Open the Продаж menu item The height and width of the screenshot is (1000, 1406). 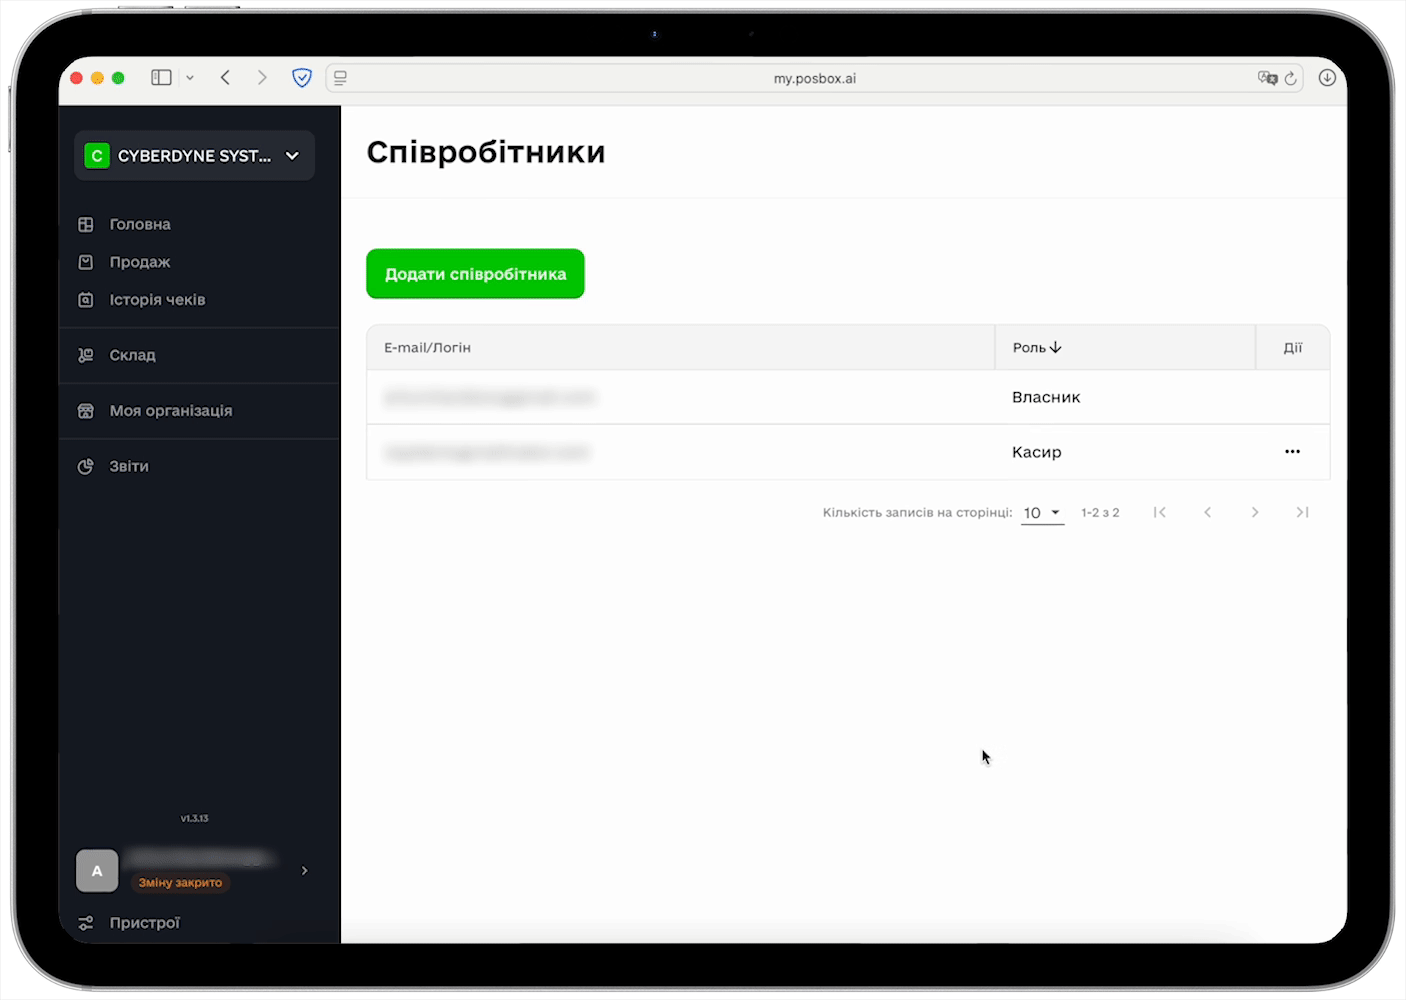pyautogui.click(x=140, y=262)
